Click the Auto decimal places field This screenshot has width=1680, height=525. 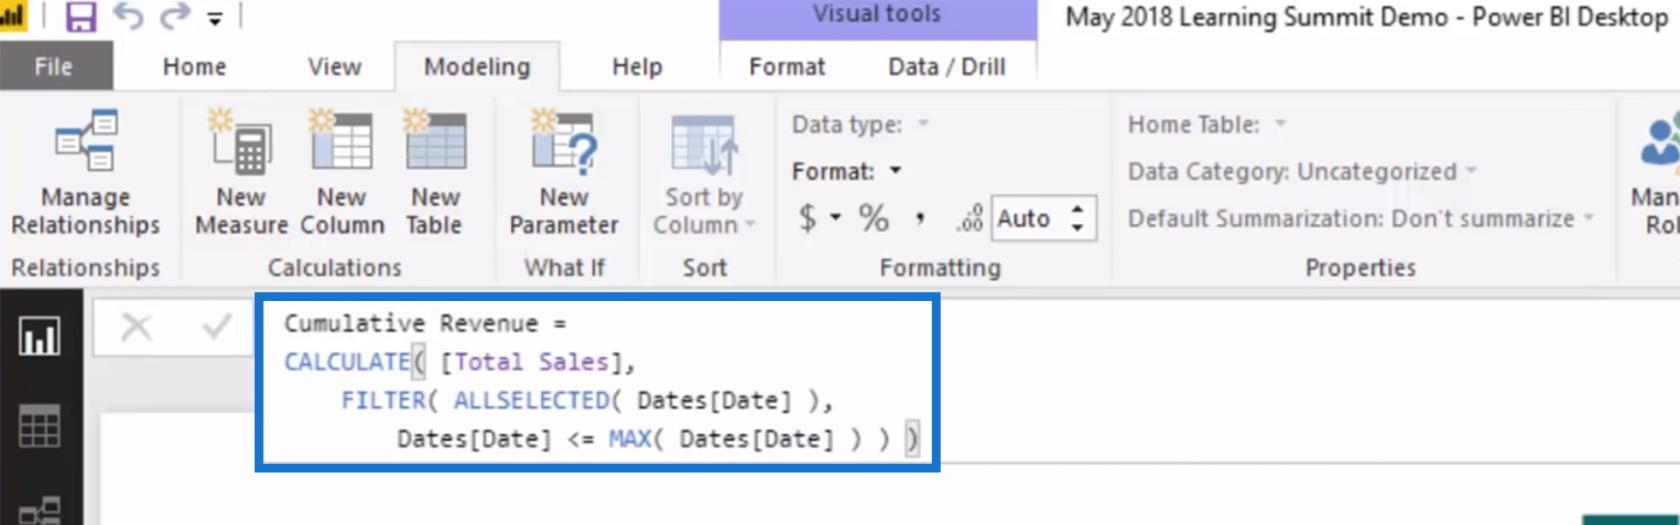(x=1028, y=218)
